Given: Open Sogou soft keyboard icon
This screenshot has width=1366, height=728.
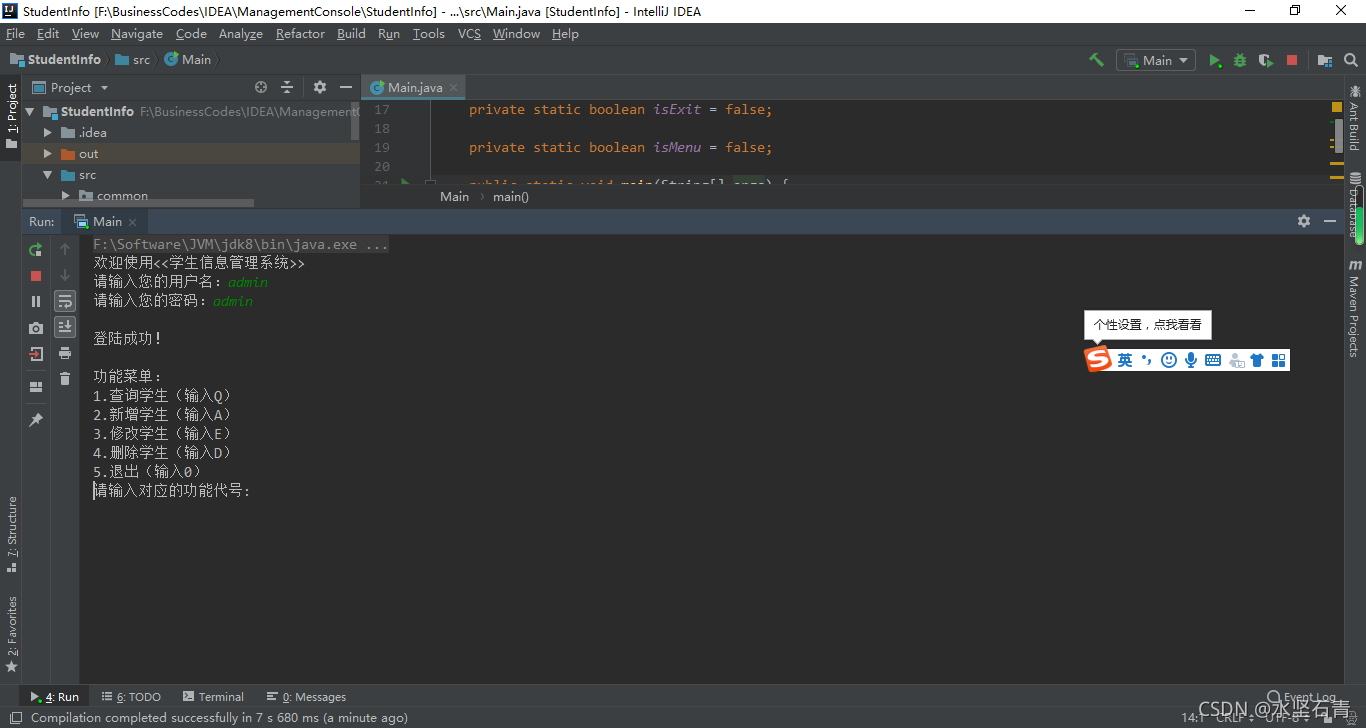Looking at the screenshot, I should [1213, 360].
